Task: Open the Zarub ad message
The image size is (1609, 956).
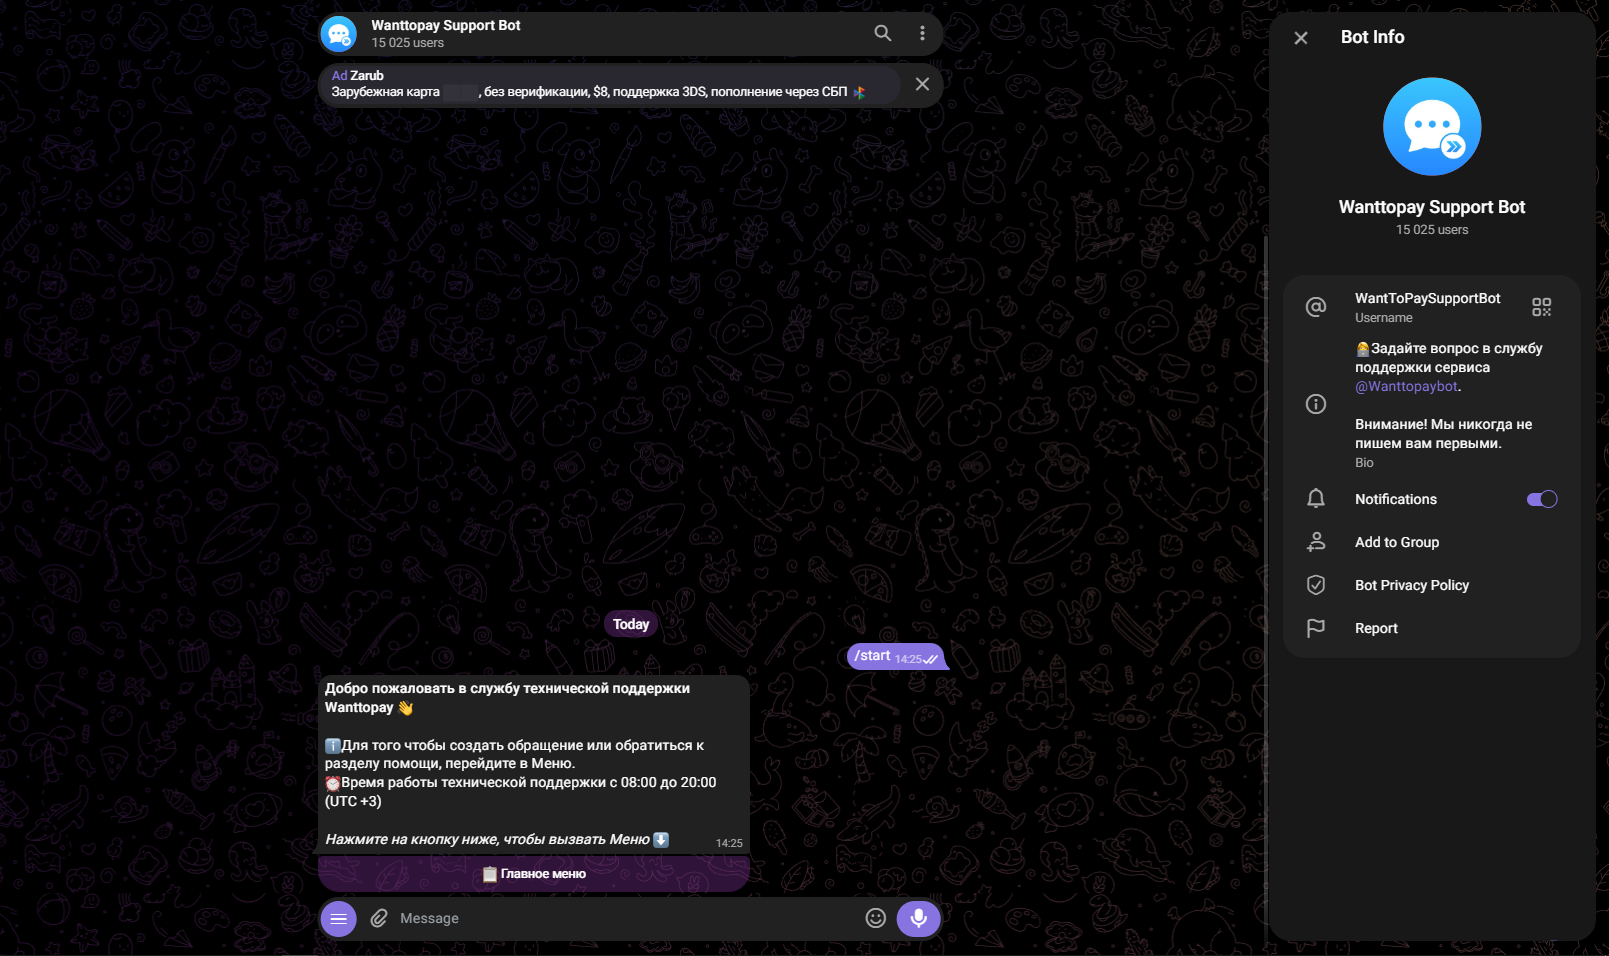Action: coord(610,84)
